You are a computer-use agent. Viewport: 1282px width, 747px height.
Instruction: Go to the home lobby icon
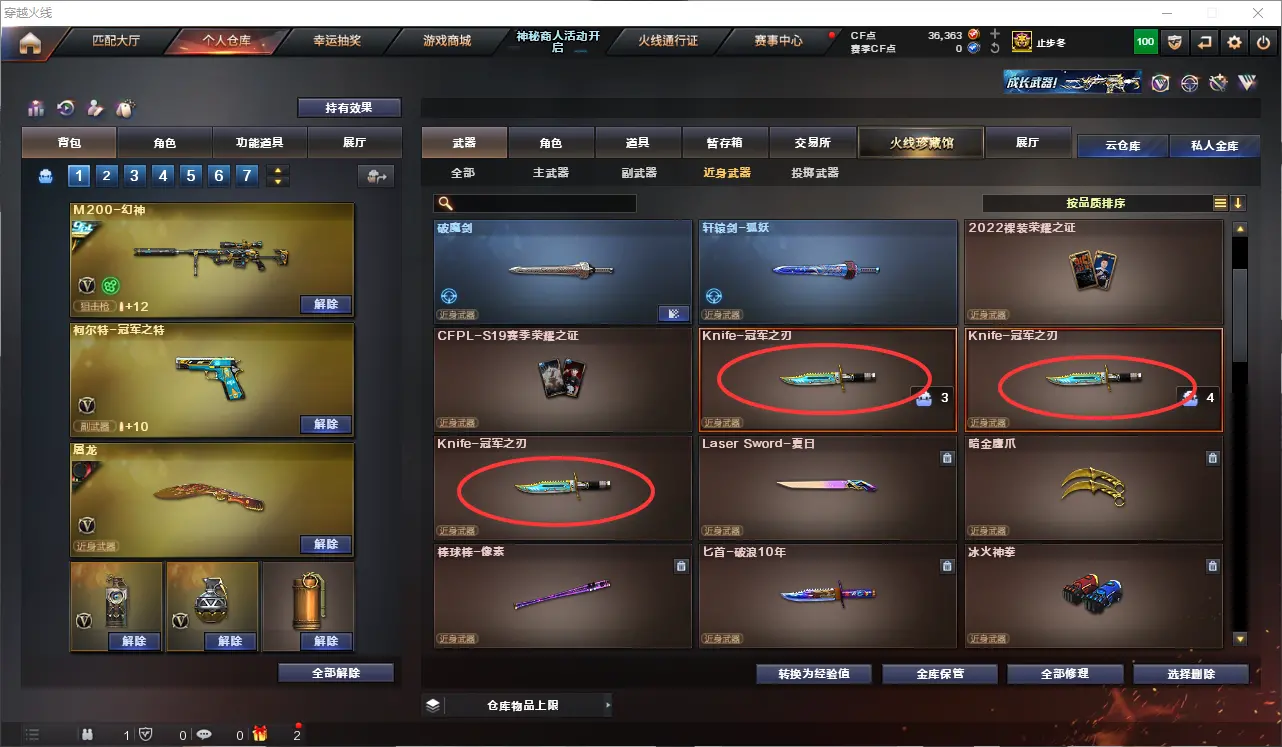30,42
